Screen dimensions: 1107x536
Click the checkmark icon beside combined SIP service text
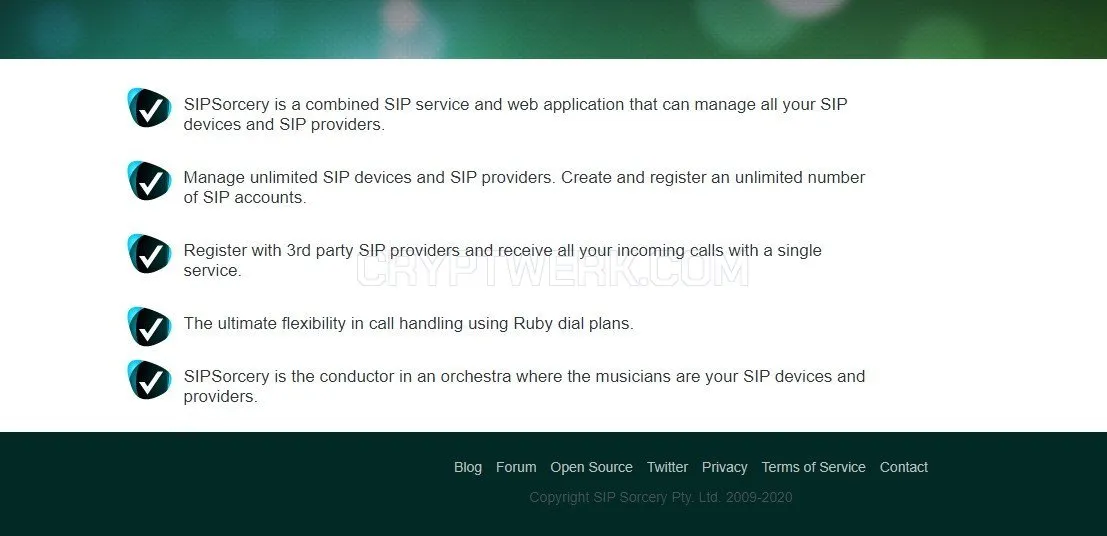[x=150, y=108]
